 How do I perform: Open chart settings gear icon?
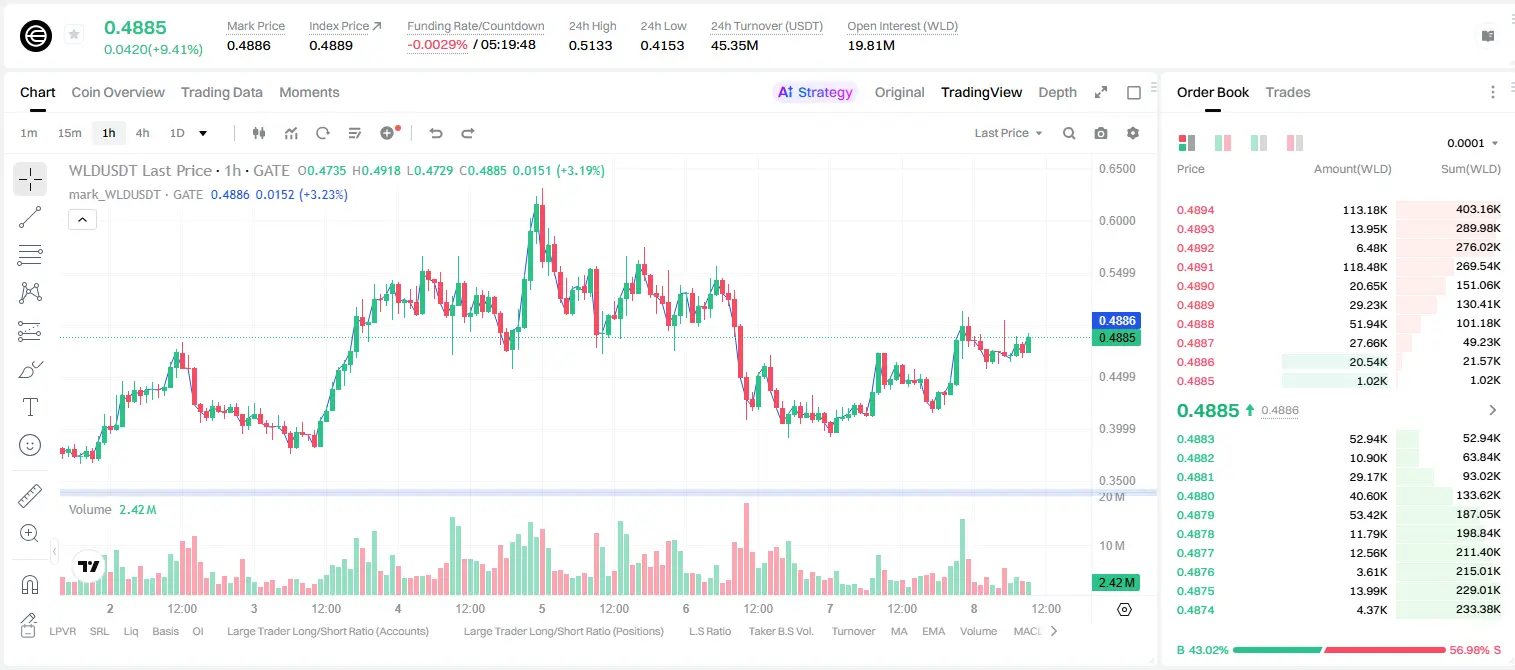pyautogui.click(x=1133, y=133)
